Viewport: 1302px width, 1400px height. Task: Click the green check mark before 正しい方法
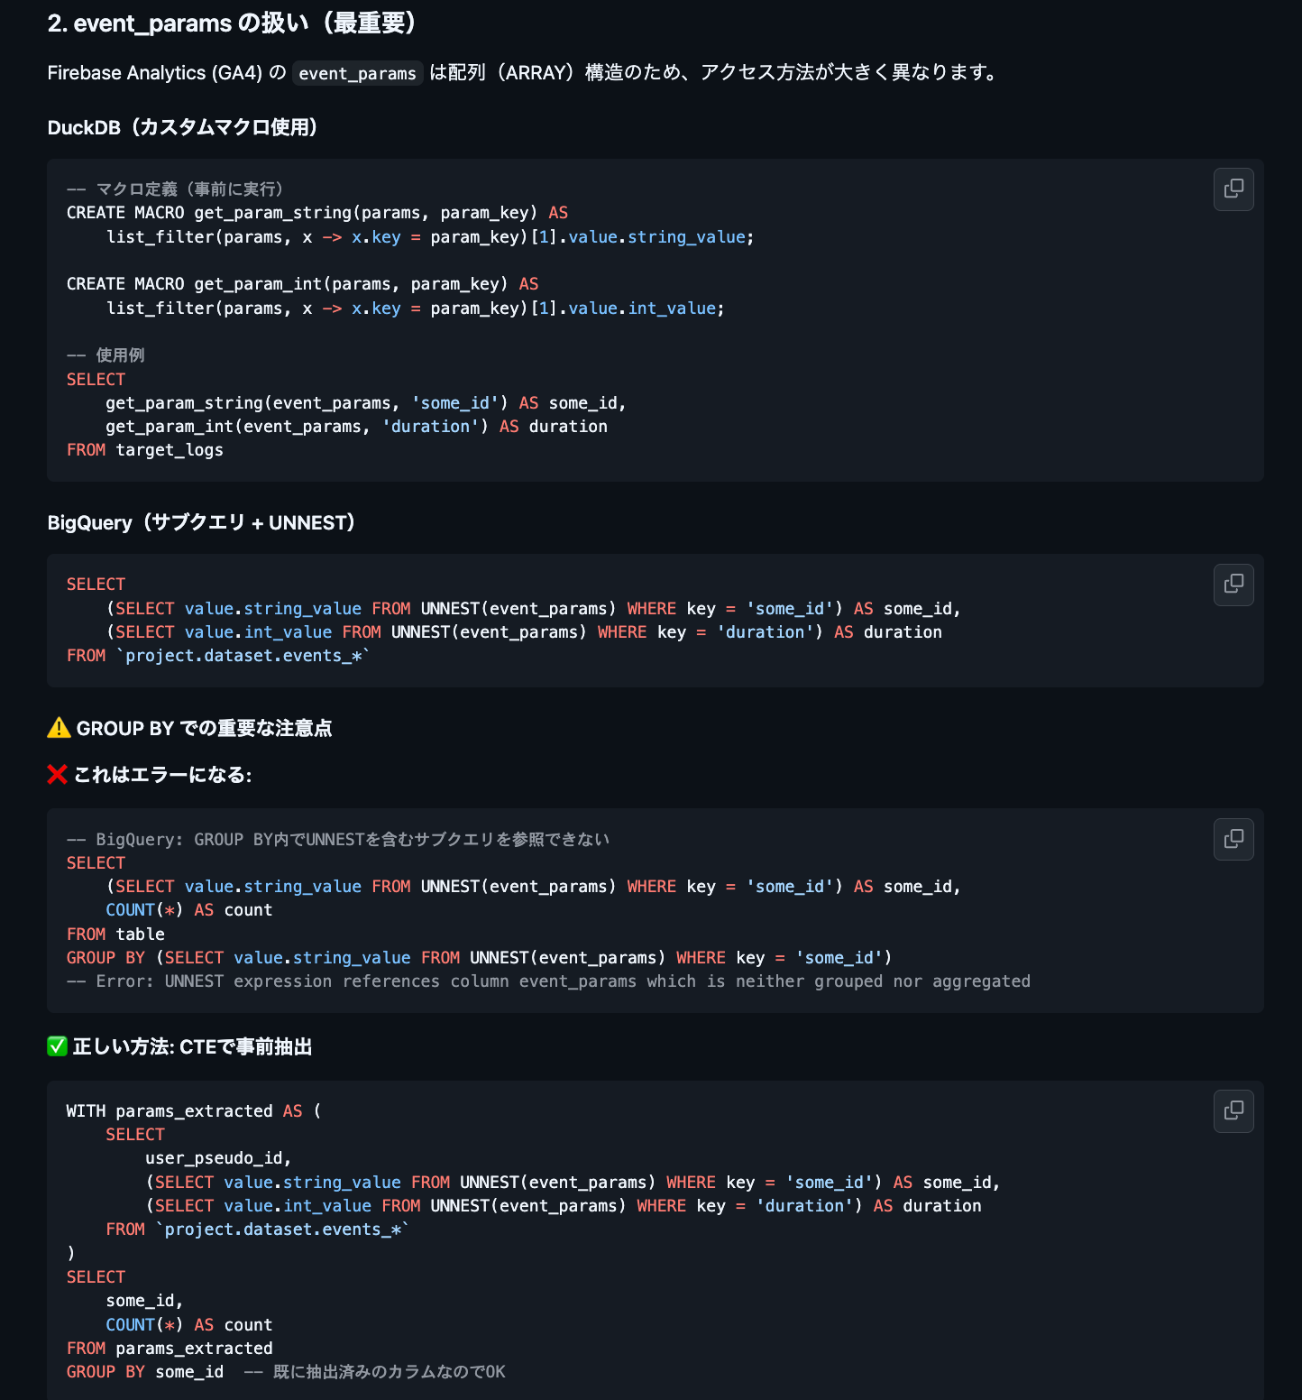tap(57, 1046)
